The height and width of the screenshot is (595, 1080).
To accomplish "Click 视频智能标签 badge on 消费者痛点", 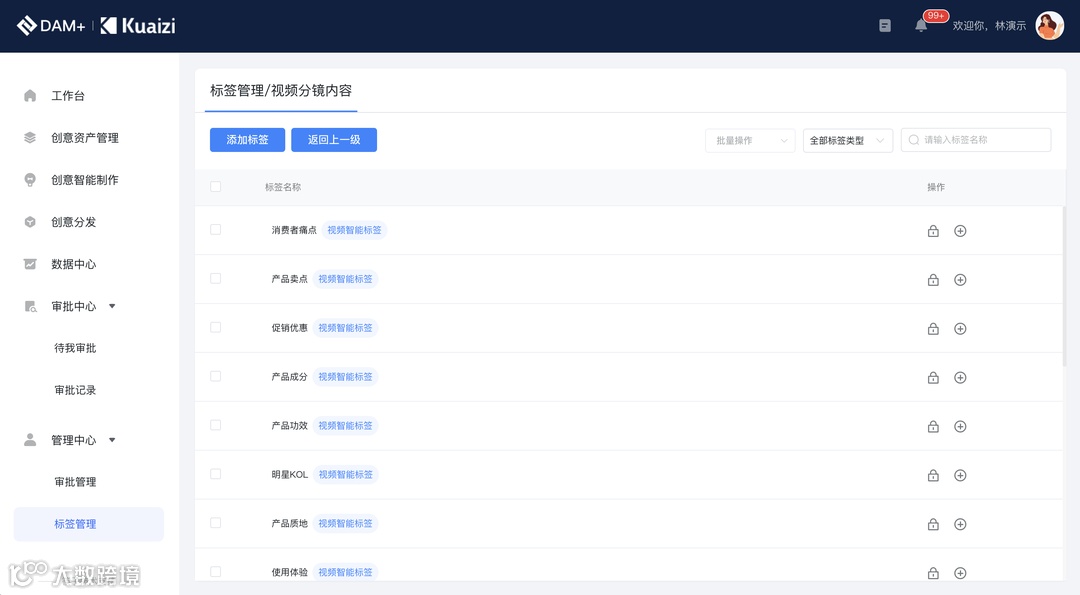I will pos(354,230).
